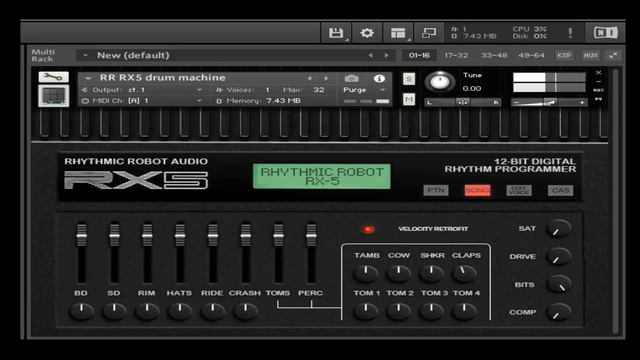
Task: Click the SHKR knob
Action: [x=431, y=273]
